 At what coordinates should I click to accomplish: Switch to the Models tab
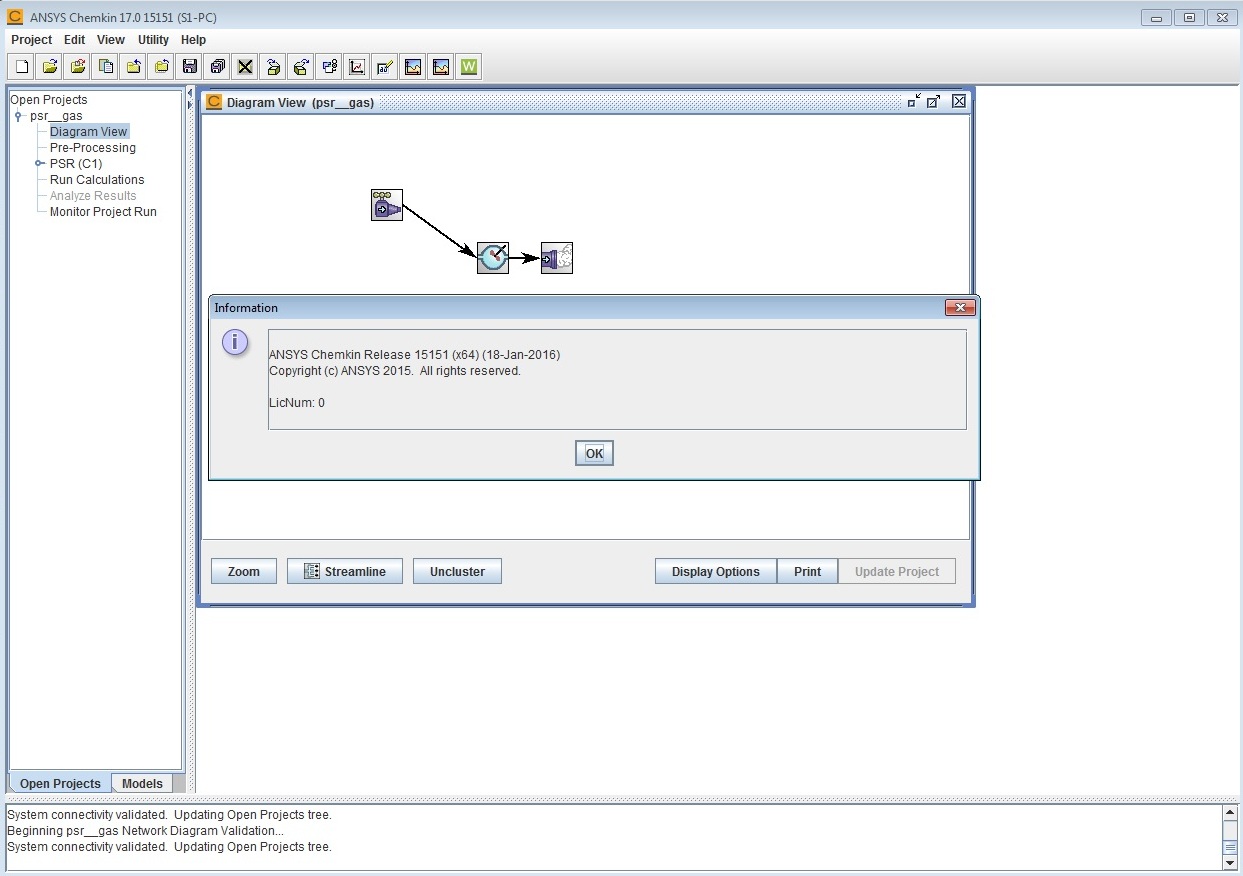pyautogui.click(x=142, y=784)
